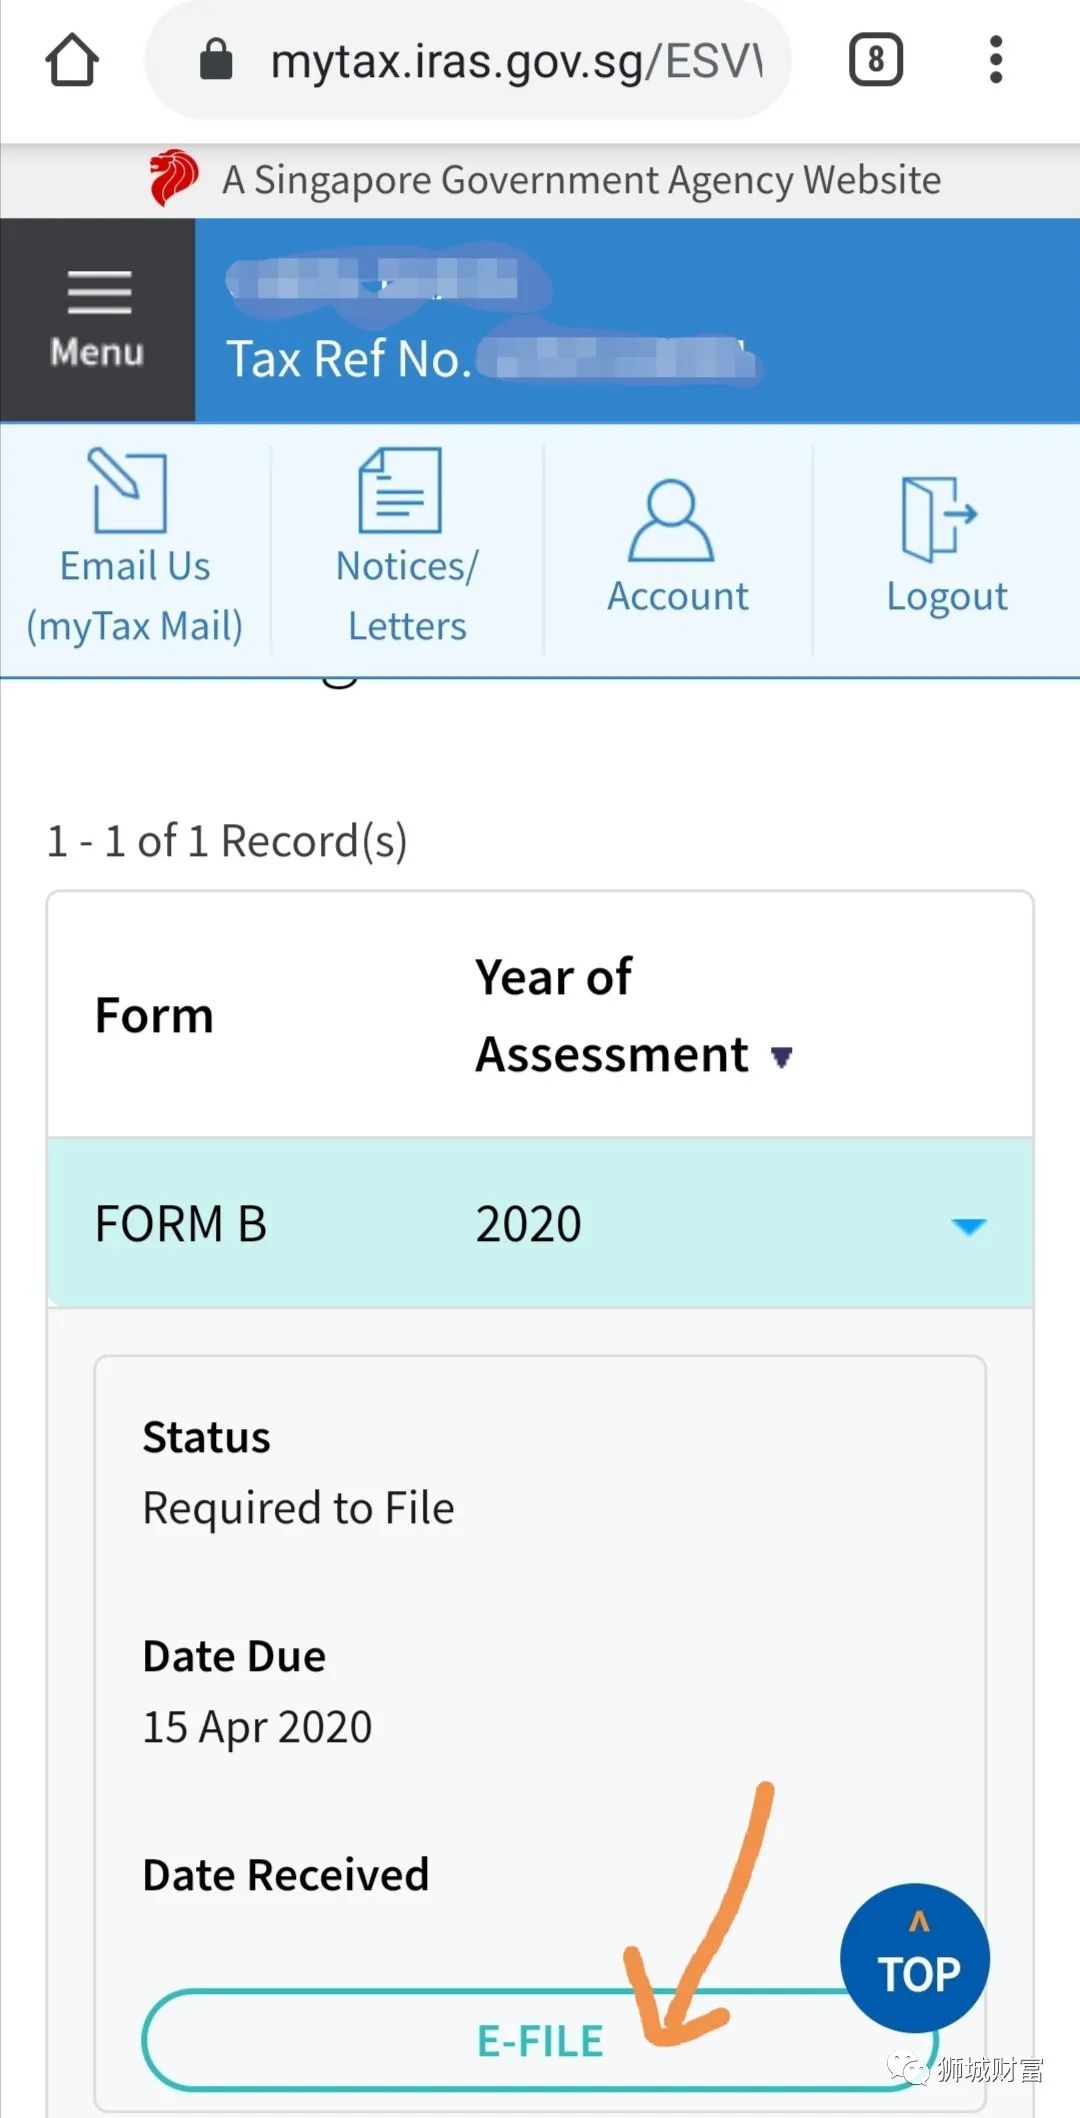Open the browser tab switcher showing 8
The image size is (1080, 2118).
tap(876, 60)
